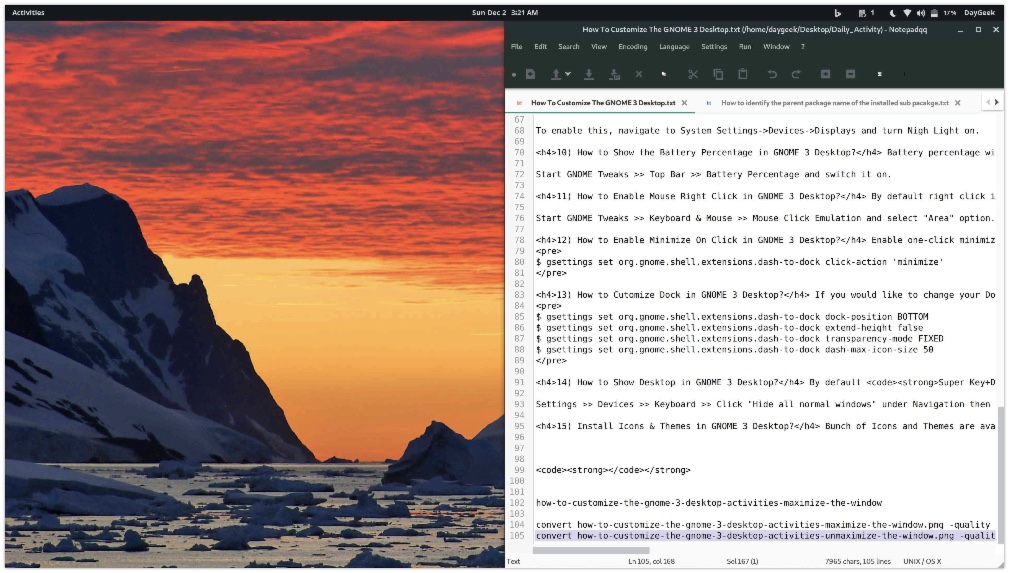Zoom in using the plus toolbar icon
The image size is (1009, 573).
825,74
